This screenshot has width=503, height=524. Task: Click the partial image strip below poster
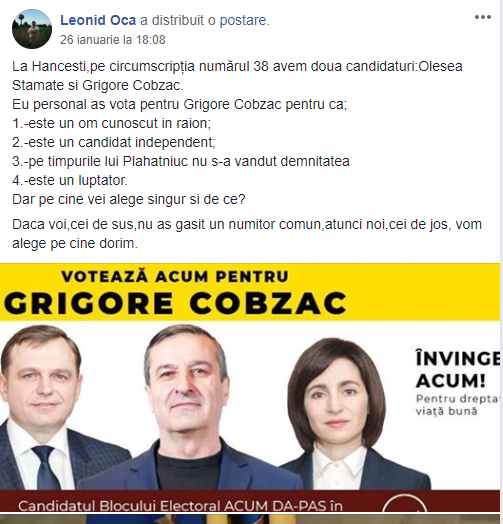point(250,519)
